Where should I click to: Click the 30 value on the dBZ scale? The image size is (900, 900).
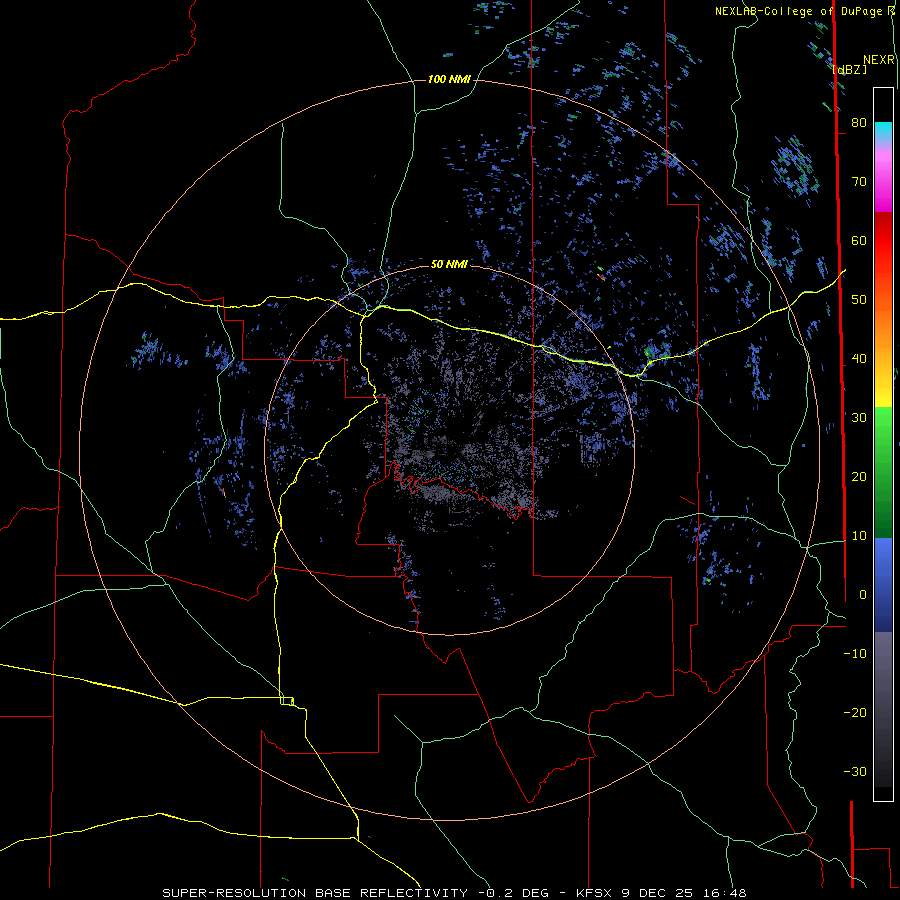pyautogui.click(x=859, y=418)
